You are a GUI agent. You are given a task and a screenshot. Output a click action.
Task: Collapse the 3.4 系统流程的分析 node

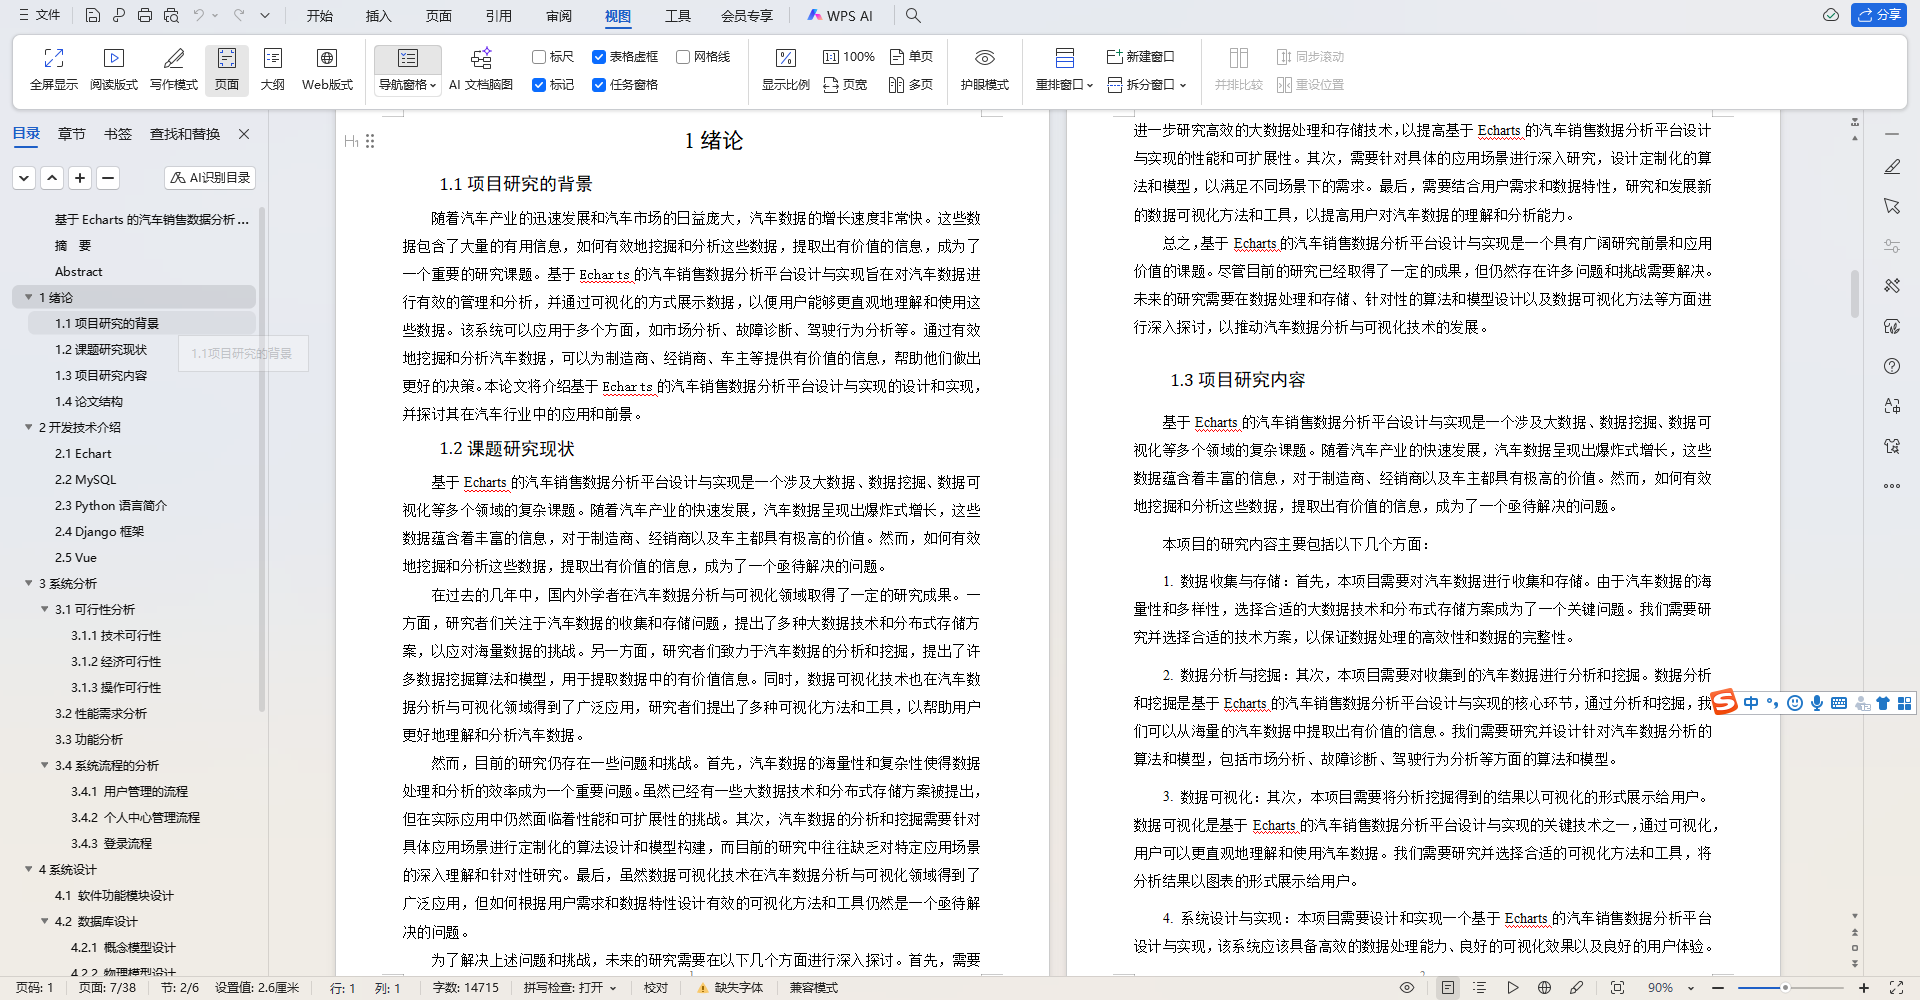[44, 765]
